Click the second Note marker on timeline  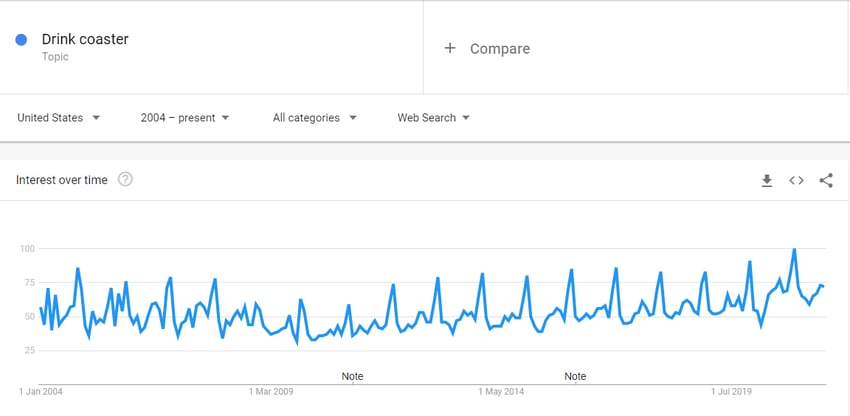click(x=575, y=376)
